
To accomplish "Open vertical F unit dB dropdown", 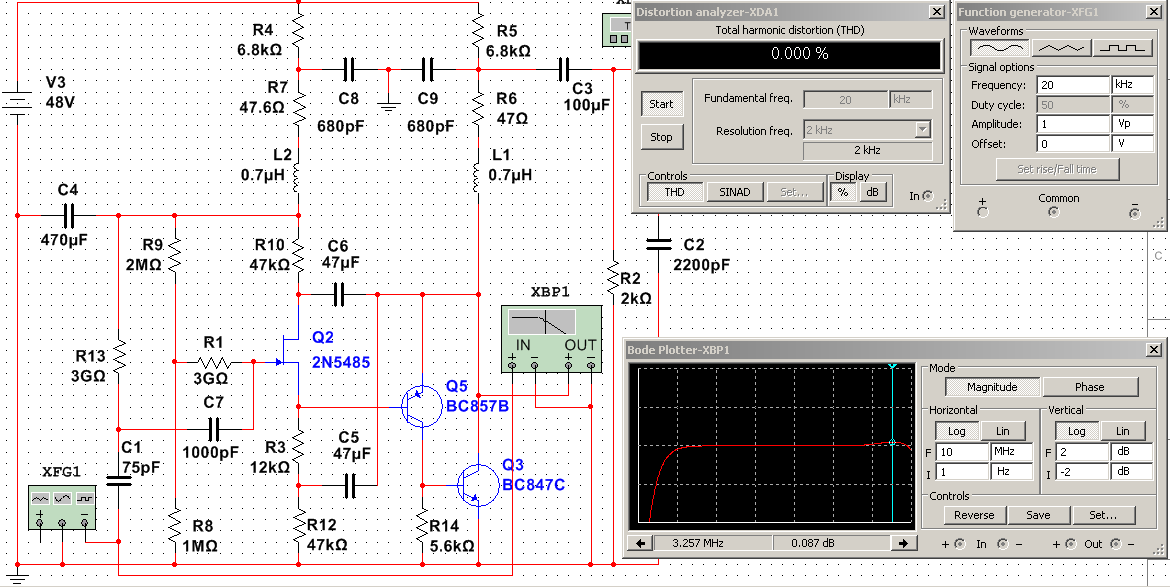I will click(x=1131, y=451).
